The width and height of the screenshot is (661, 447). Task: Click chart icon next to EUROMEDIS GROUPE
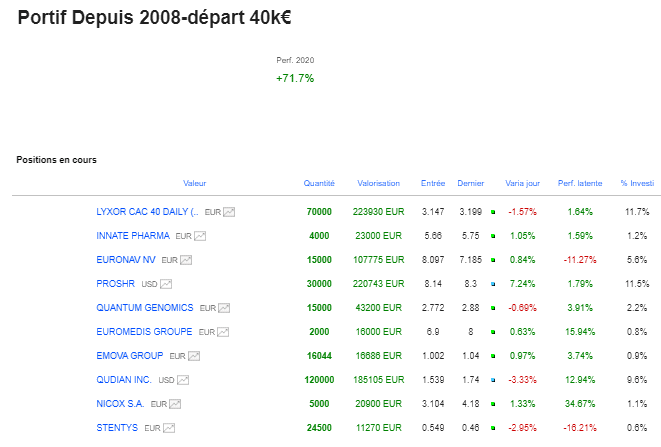[222, 332]
